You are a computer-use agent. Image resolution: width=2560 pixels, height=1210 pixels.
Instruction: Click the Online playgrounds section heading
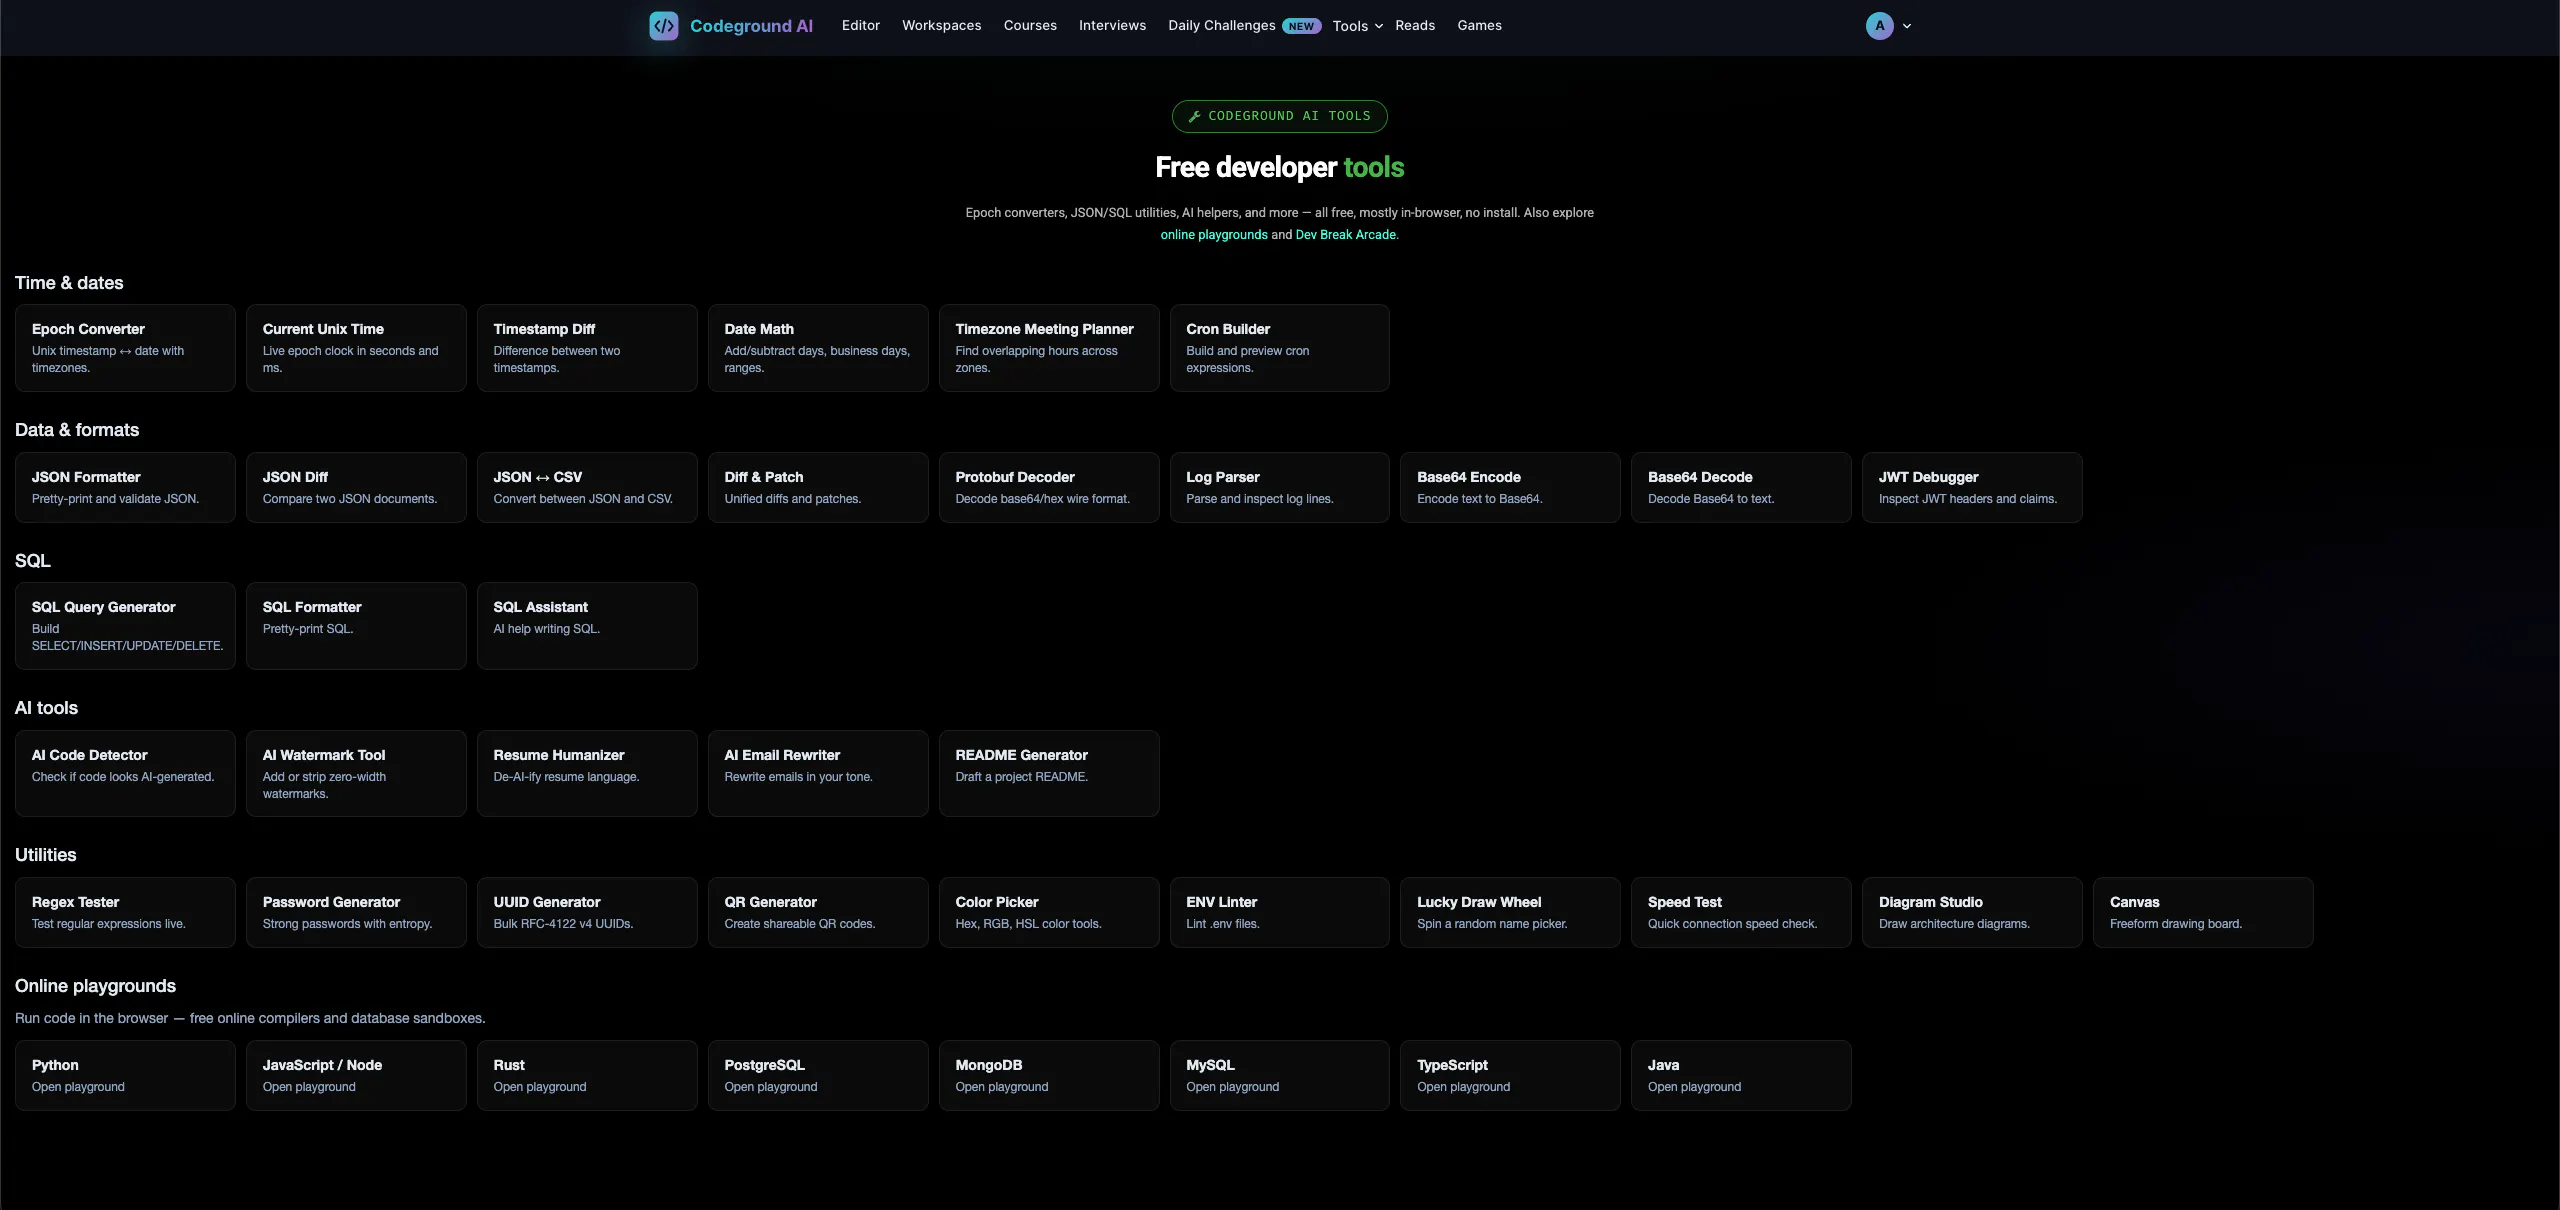(95, 986)
